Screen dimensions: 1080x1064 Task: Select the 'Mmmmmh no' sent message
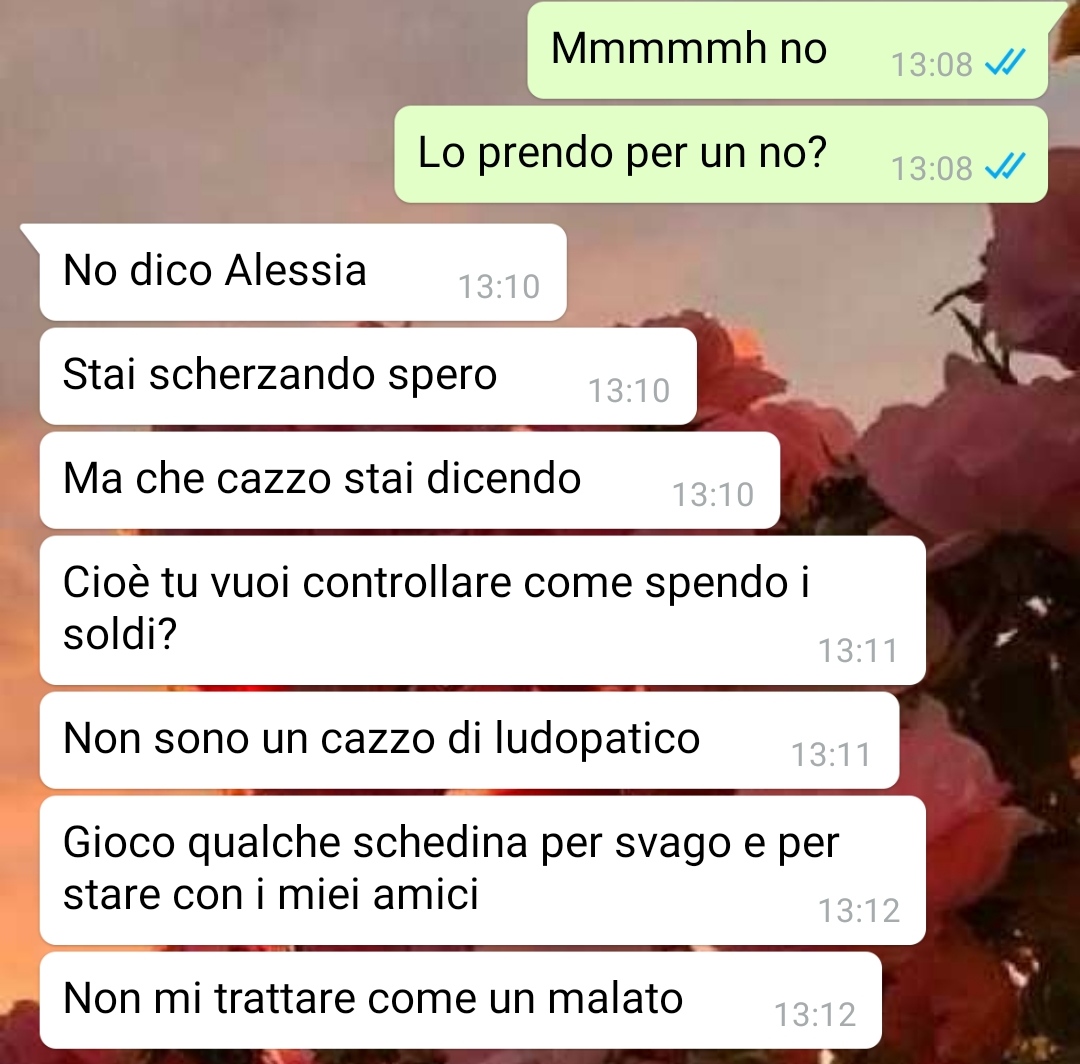(x=787, y=50)
